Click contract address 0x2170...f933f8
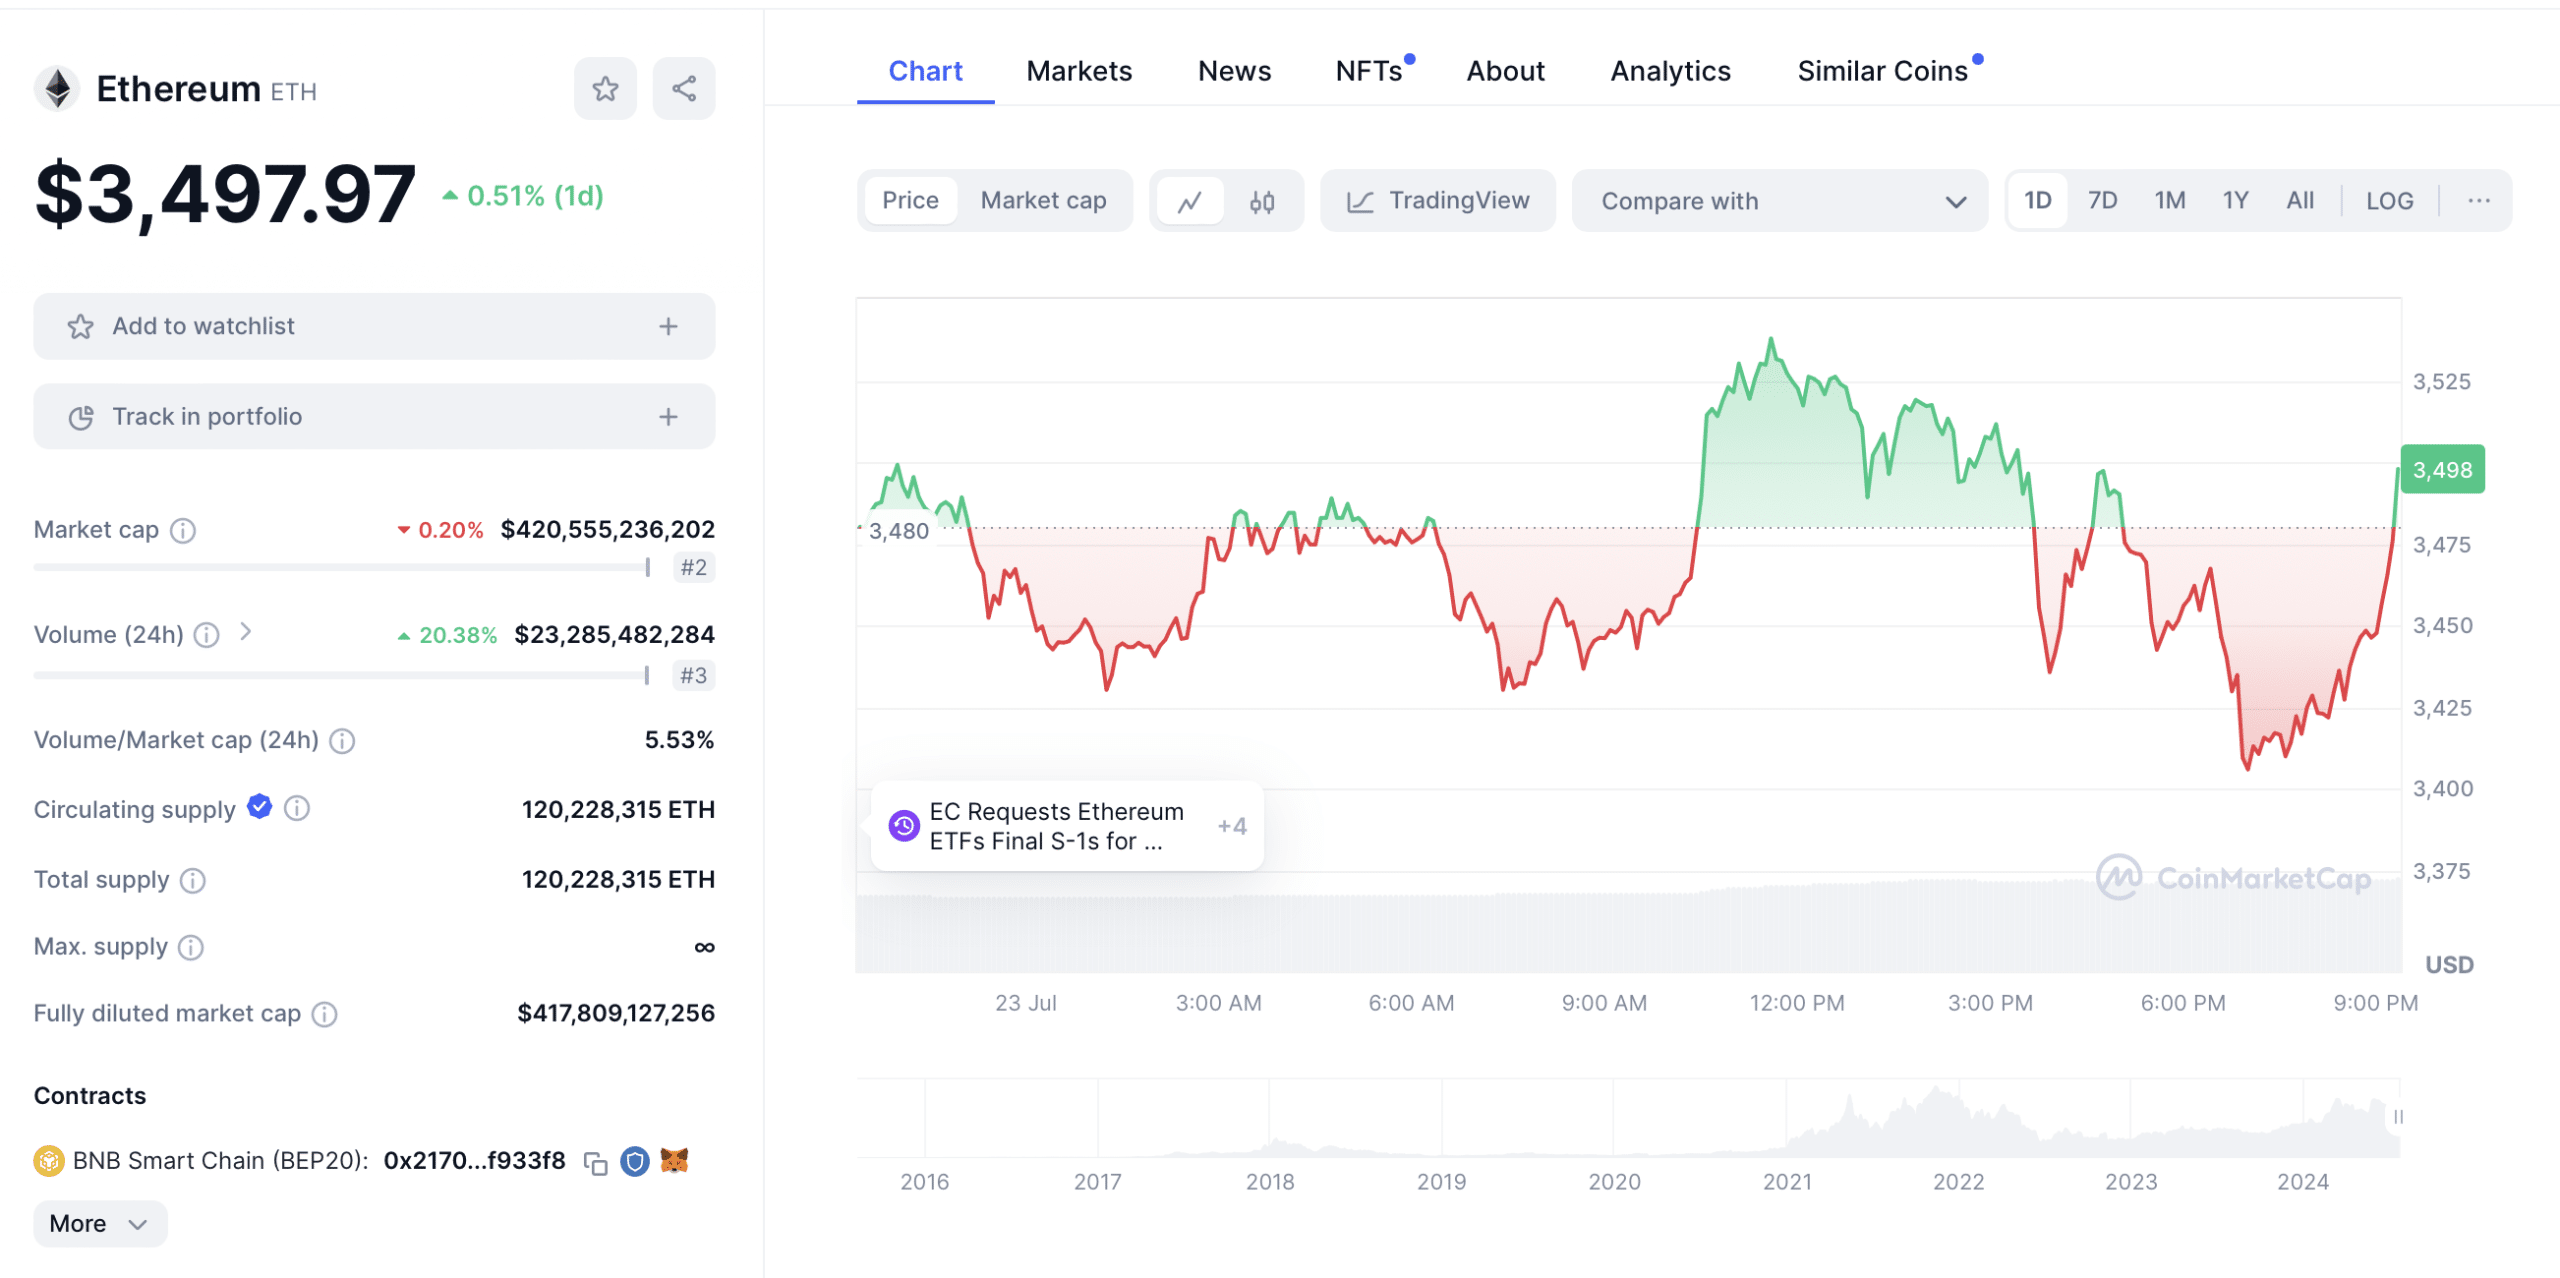Screen dimensions: 2560x1278 [x=474, y=1161]
